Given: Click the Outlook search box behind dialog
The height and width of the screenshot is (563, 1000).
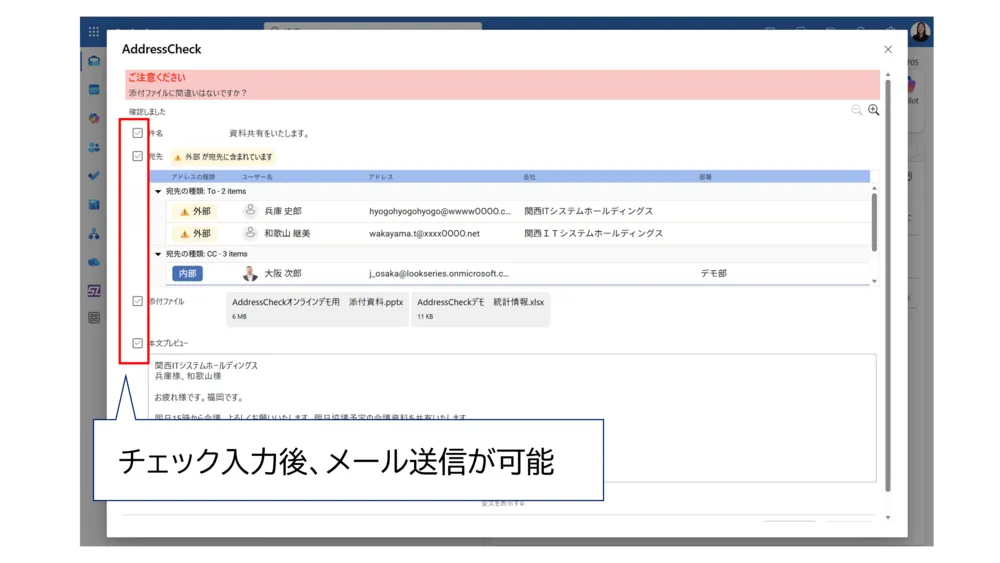Looking at the screenshot, I should coord(373,27).
